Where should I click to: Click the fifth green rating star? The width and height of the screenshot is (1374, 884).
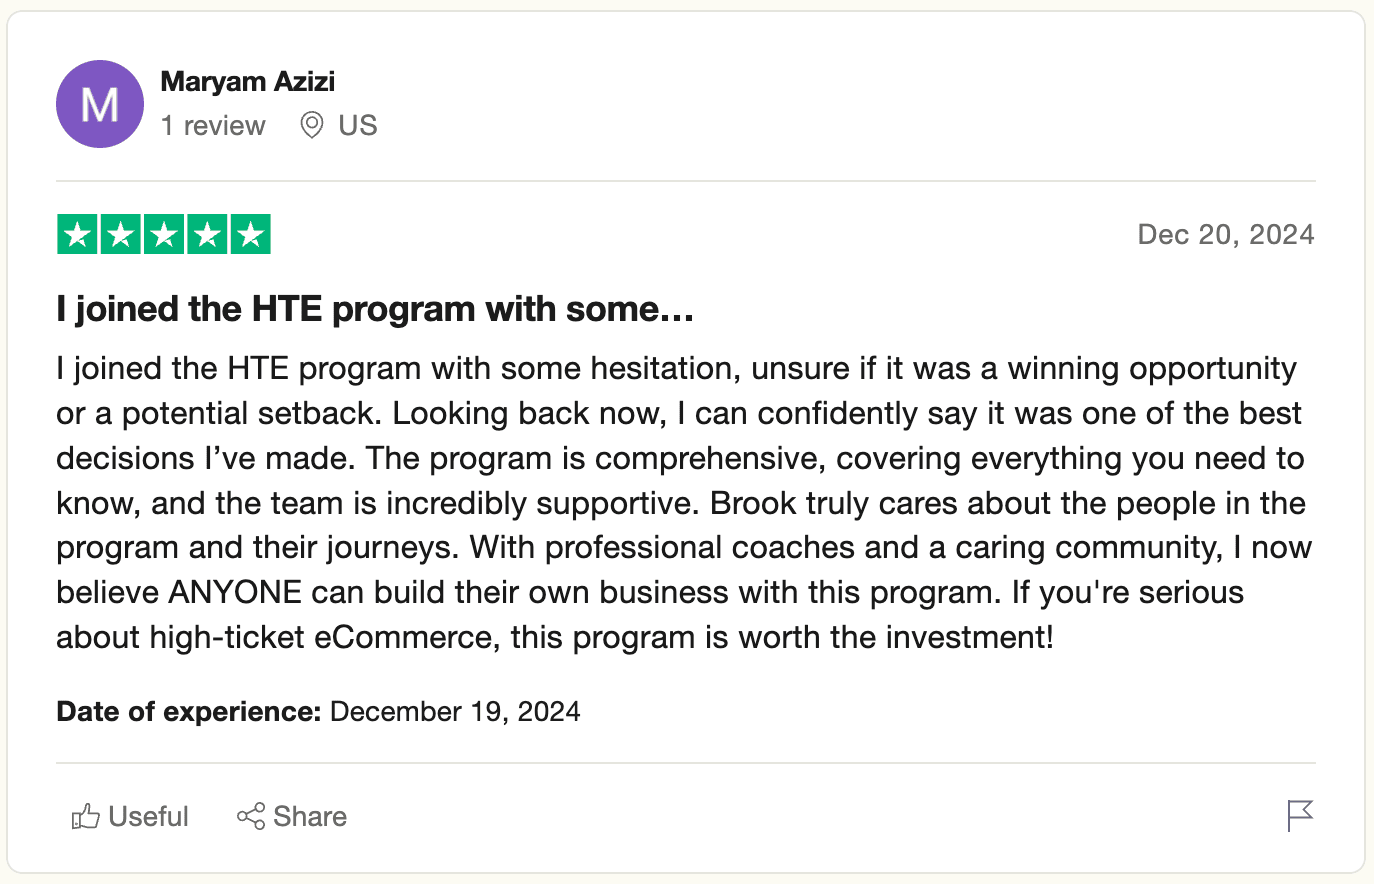click(x=251, y=235)
